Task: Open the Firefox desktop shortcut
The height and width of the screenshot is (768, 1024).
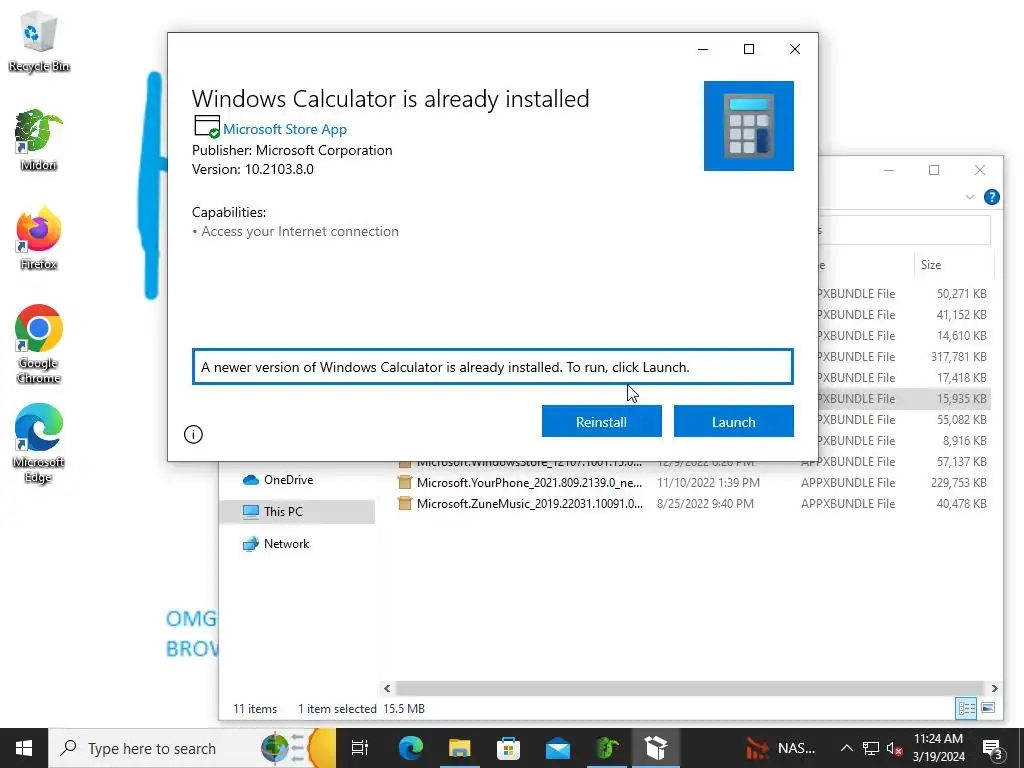Action: tap(39, 239)
